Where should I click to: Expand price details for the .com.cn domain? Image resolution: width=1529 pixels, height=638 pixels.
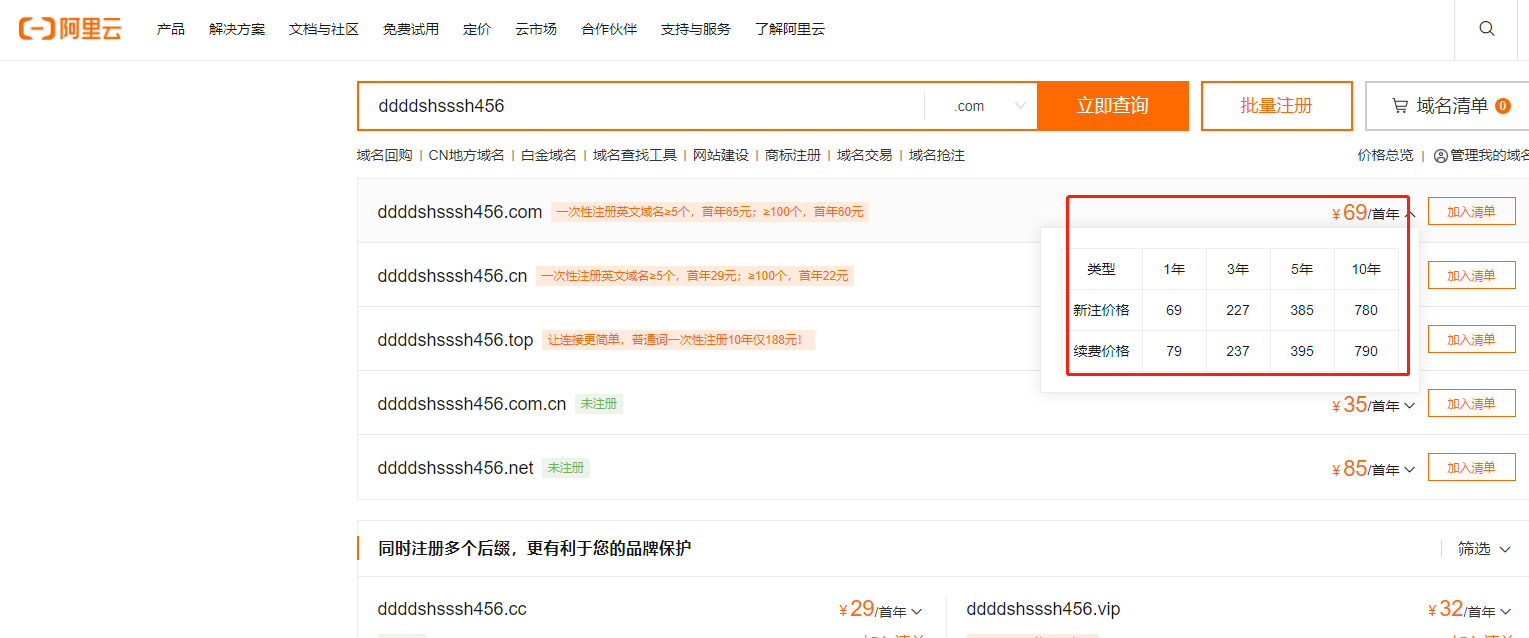(x=1410, y=405)
